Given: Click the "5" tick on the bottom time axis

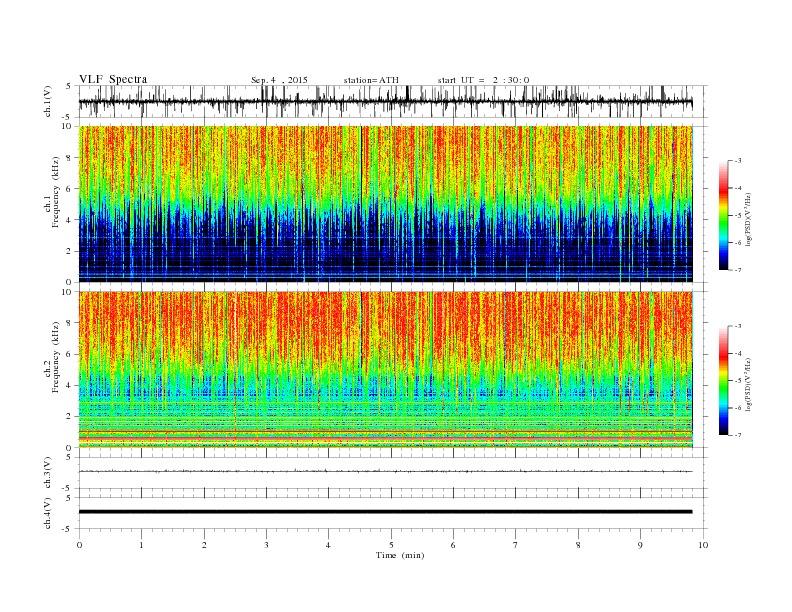Looking at the screenshot, I should pyautogui.click(x=391, y=545).
